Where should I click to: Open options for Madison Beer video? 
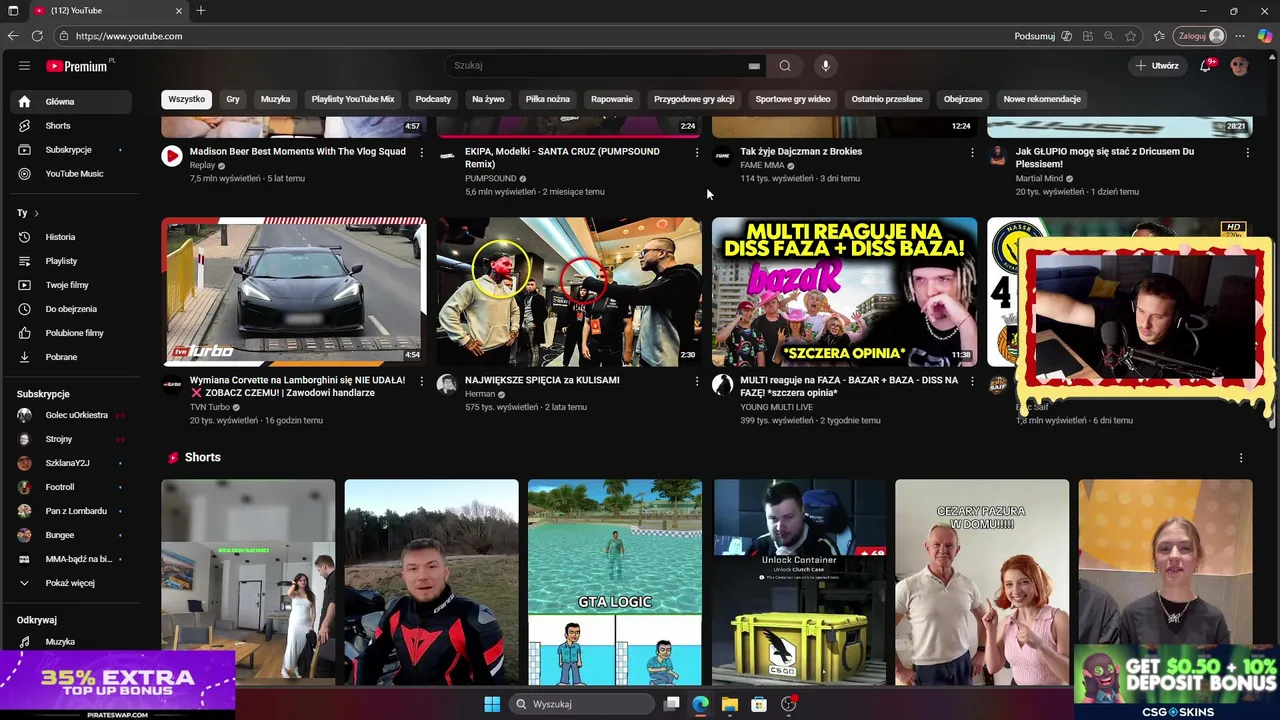point(421,152)
